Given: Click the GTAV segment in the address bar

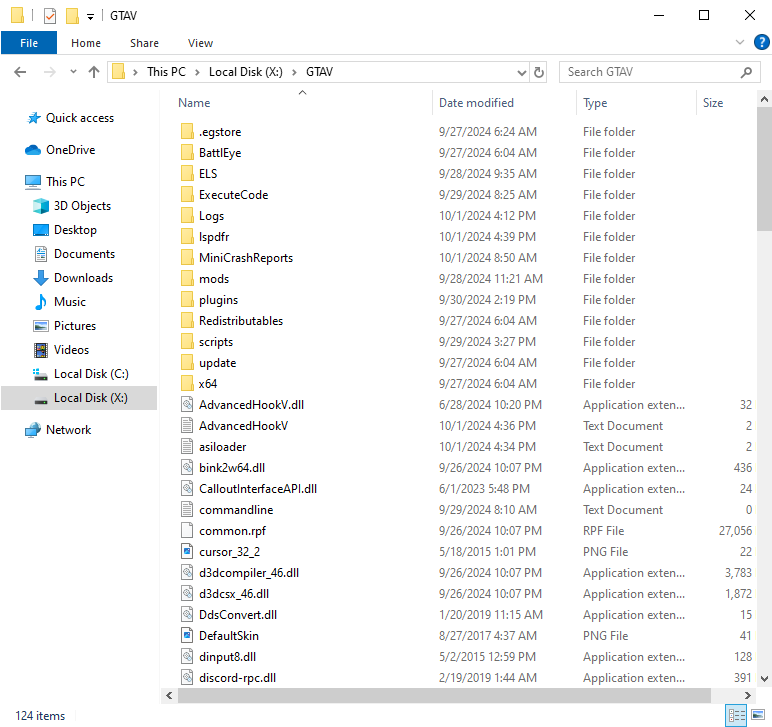Looking at the screenshot, I should tap(320, 72).
